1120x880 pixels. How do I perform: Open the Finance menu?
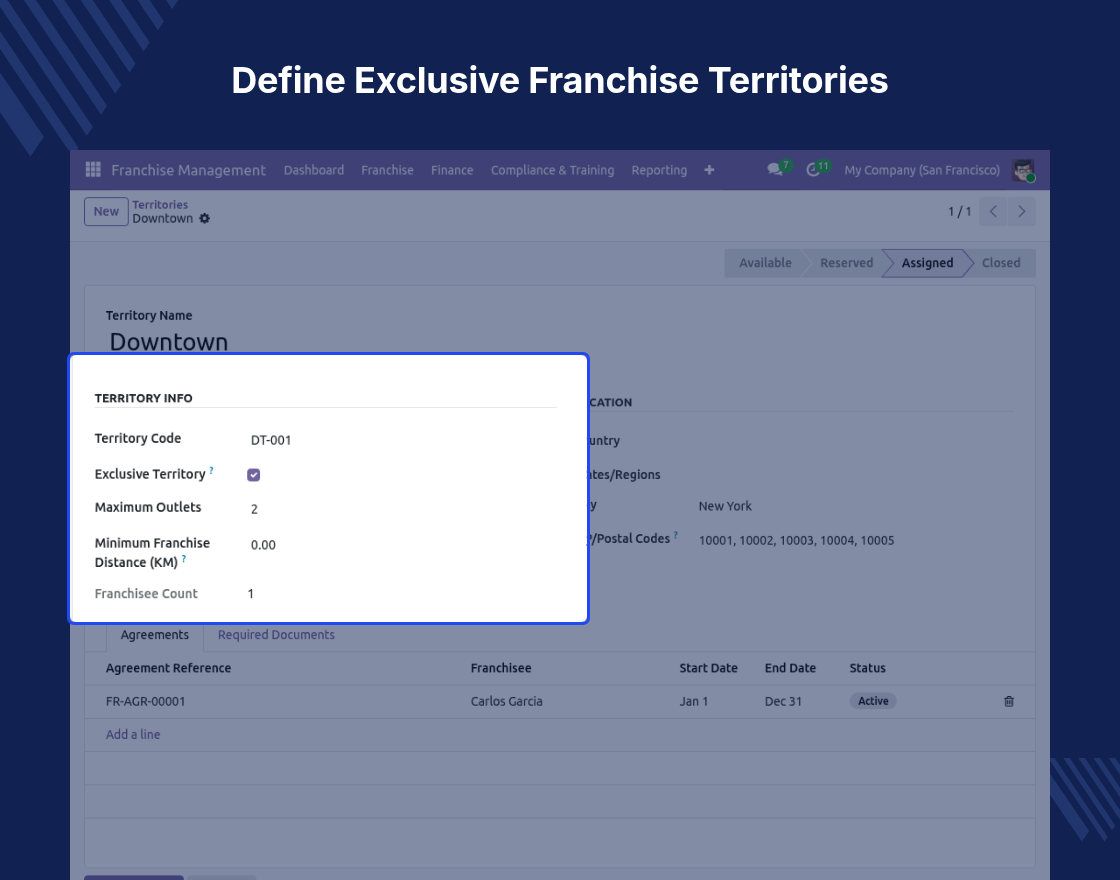(451, 170)
